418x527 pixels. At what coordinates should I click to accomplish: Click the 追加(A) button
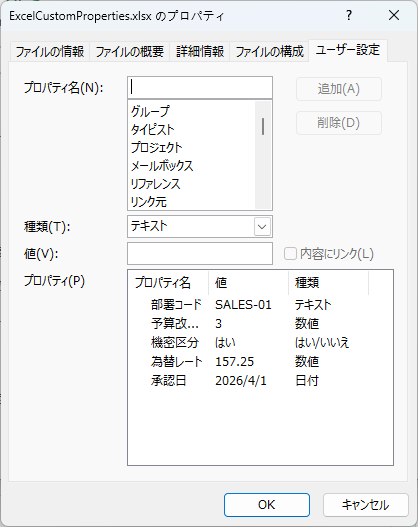[x=339, y=89]
